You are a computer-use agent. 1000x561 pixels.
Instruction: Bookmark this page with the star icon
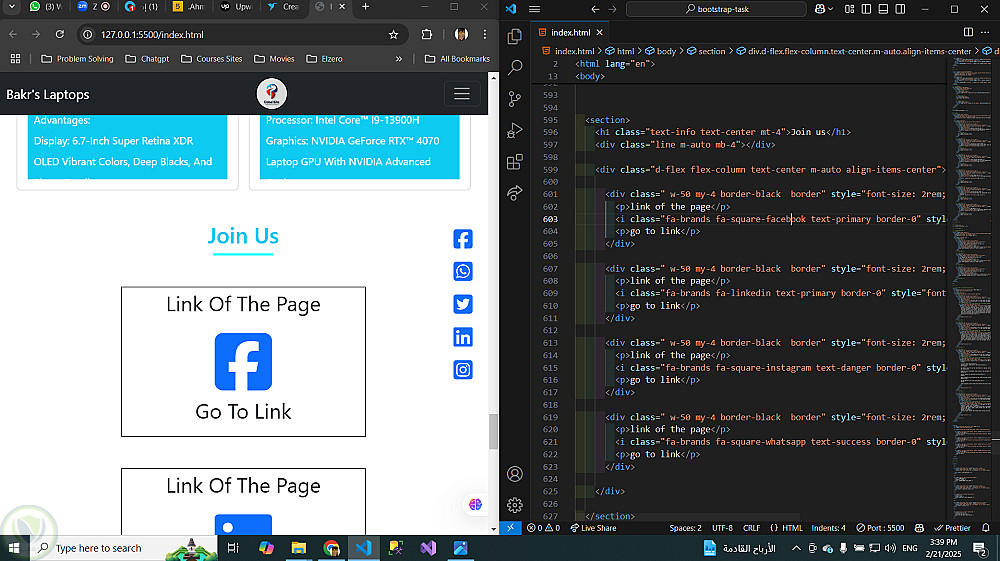tap(393, 34)
